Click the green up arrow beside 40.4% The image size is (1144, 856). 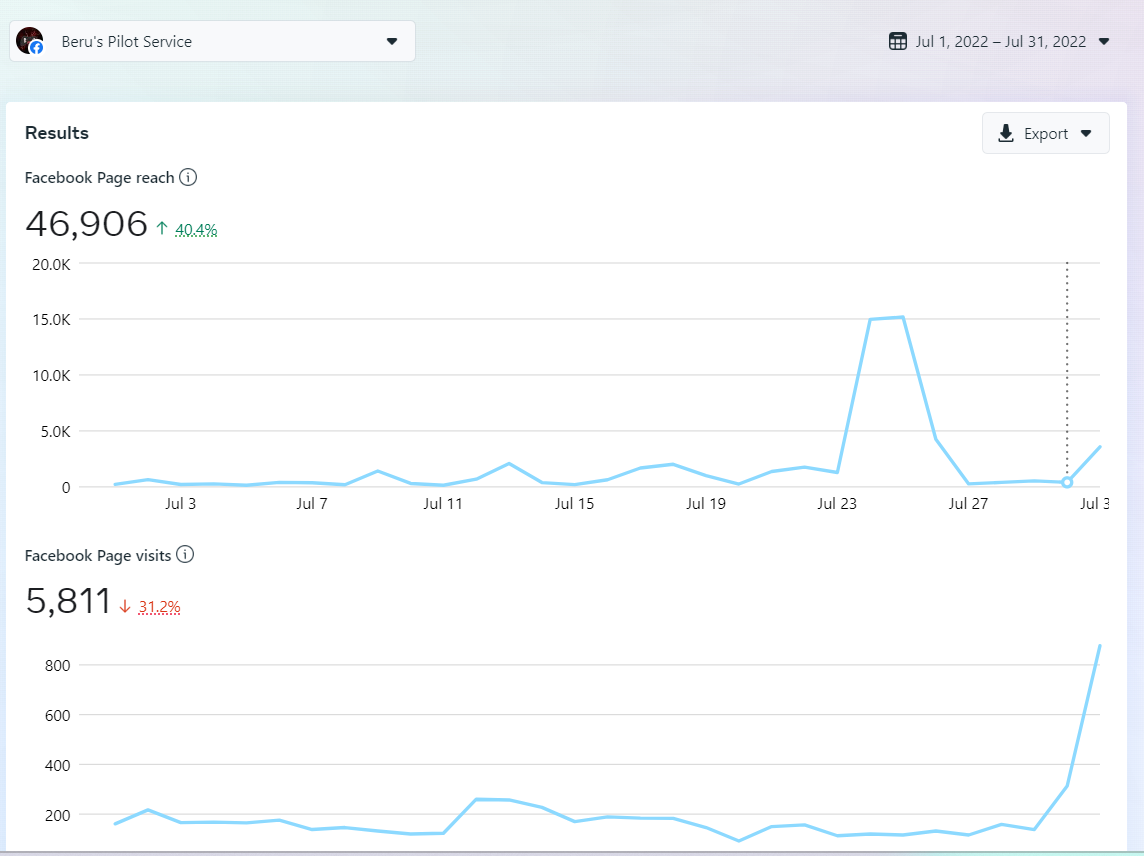[x=162, y=229]
